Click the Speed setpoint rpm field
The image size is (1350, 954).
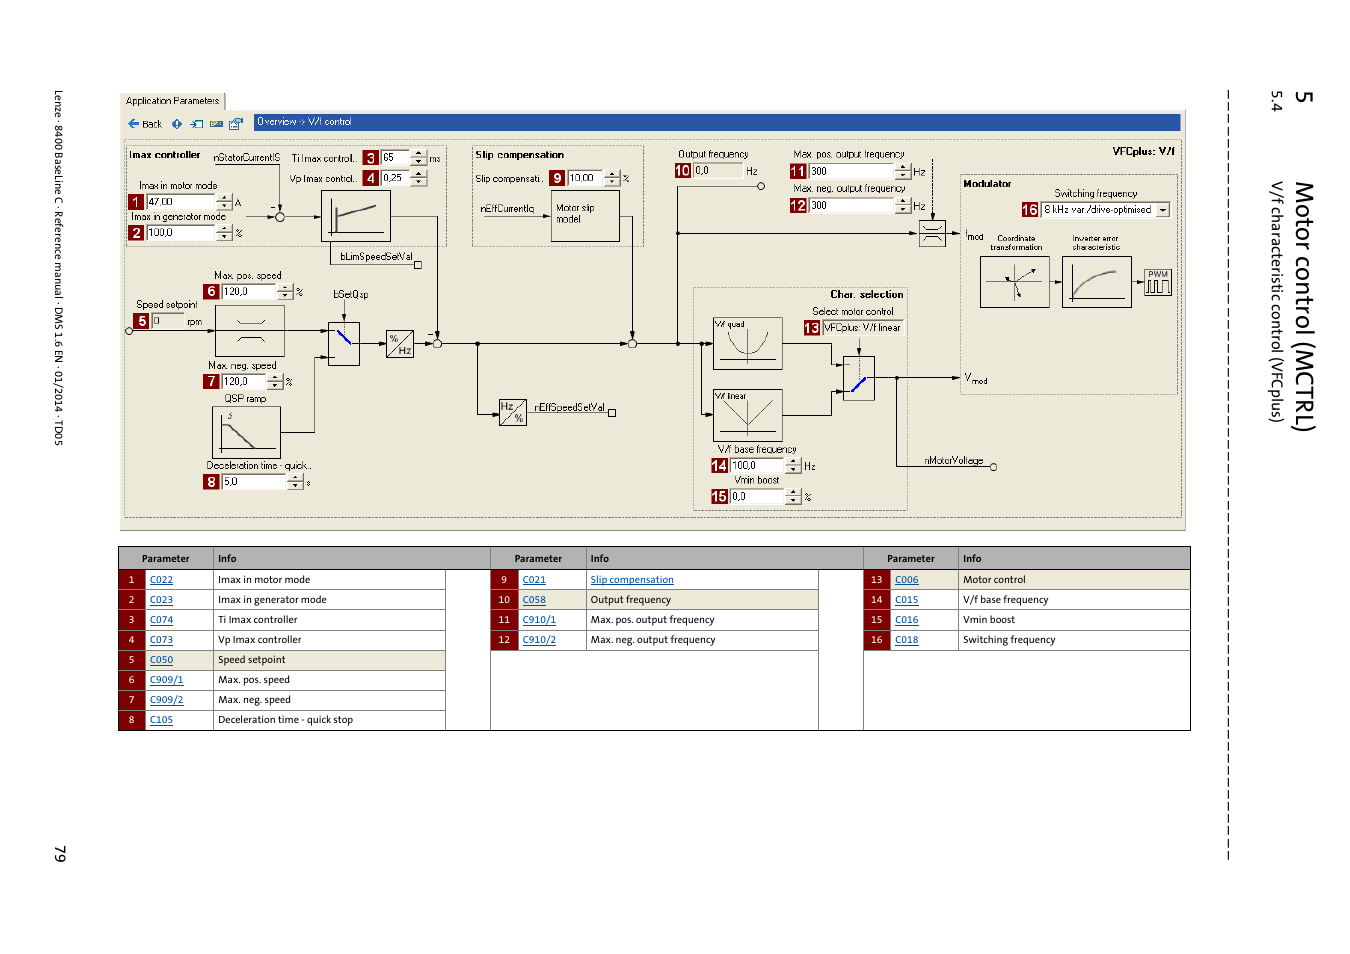click(168, 321)
